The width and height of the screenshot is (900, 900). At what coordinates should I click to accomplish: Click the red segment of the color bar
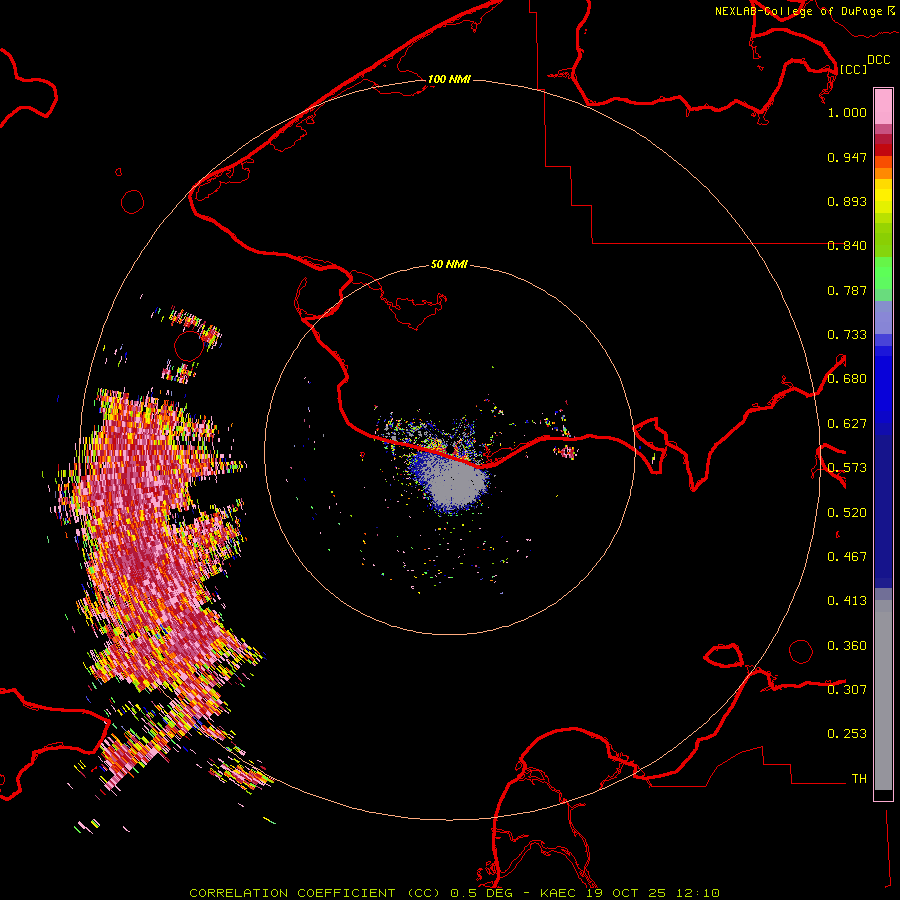[x=883, y=149]
